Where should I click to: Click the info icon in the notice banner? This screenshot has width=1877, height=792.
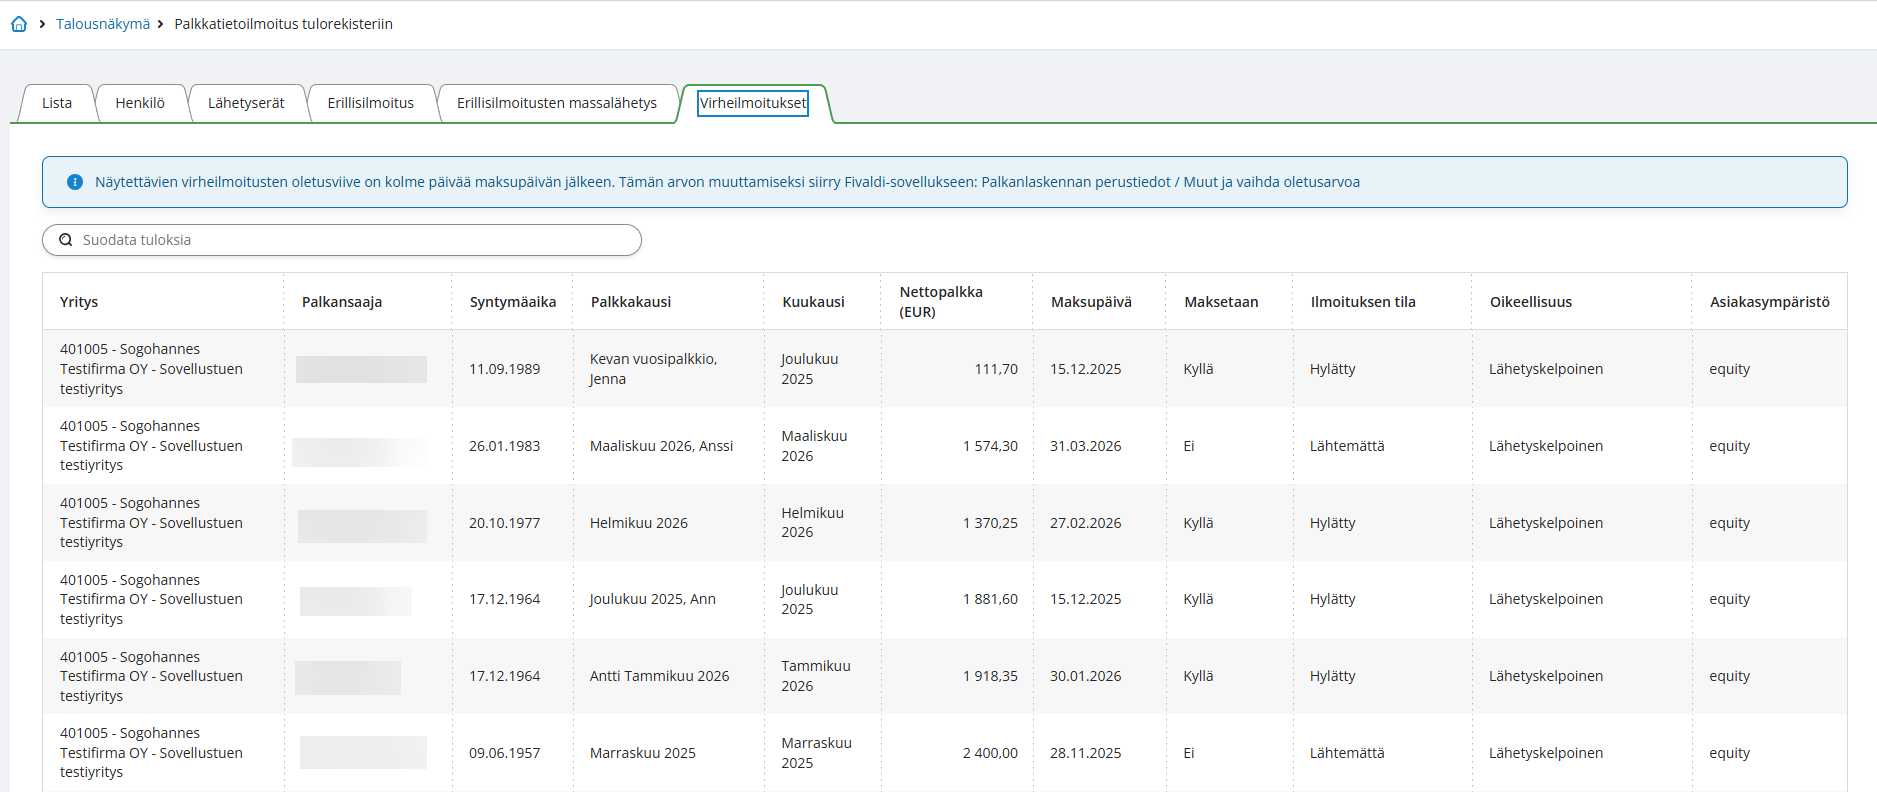(x=74, y=182)
